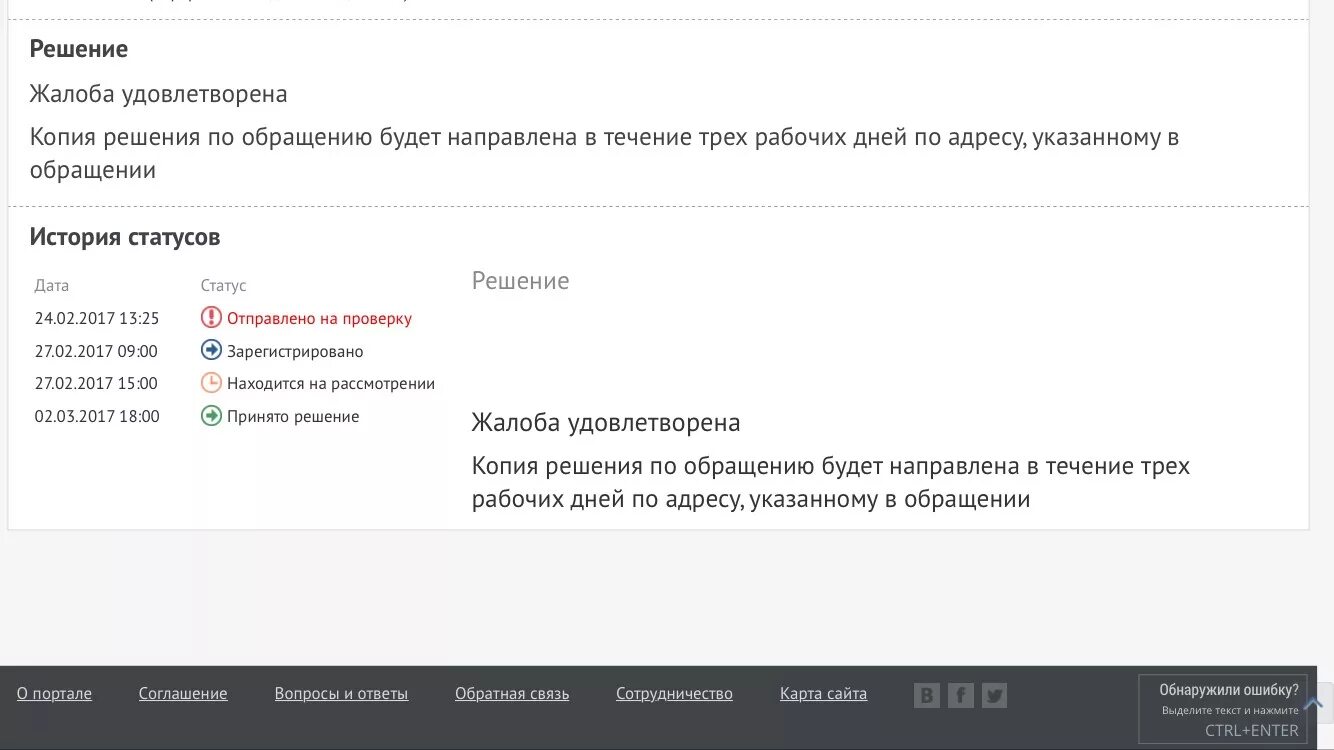Click the date '24.02.2017 13:25'

97,319
